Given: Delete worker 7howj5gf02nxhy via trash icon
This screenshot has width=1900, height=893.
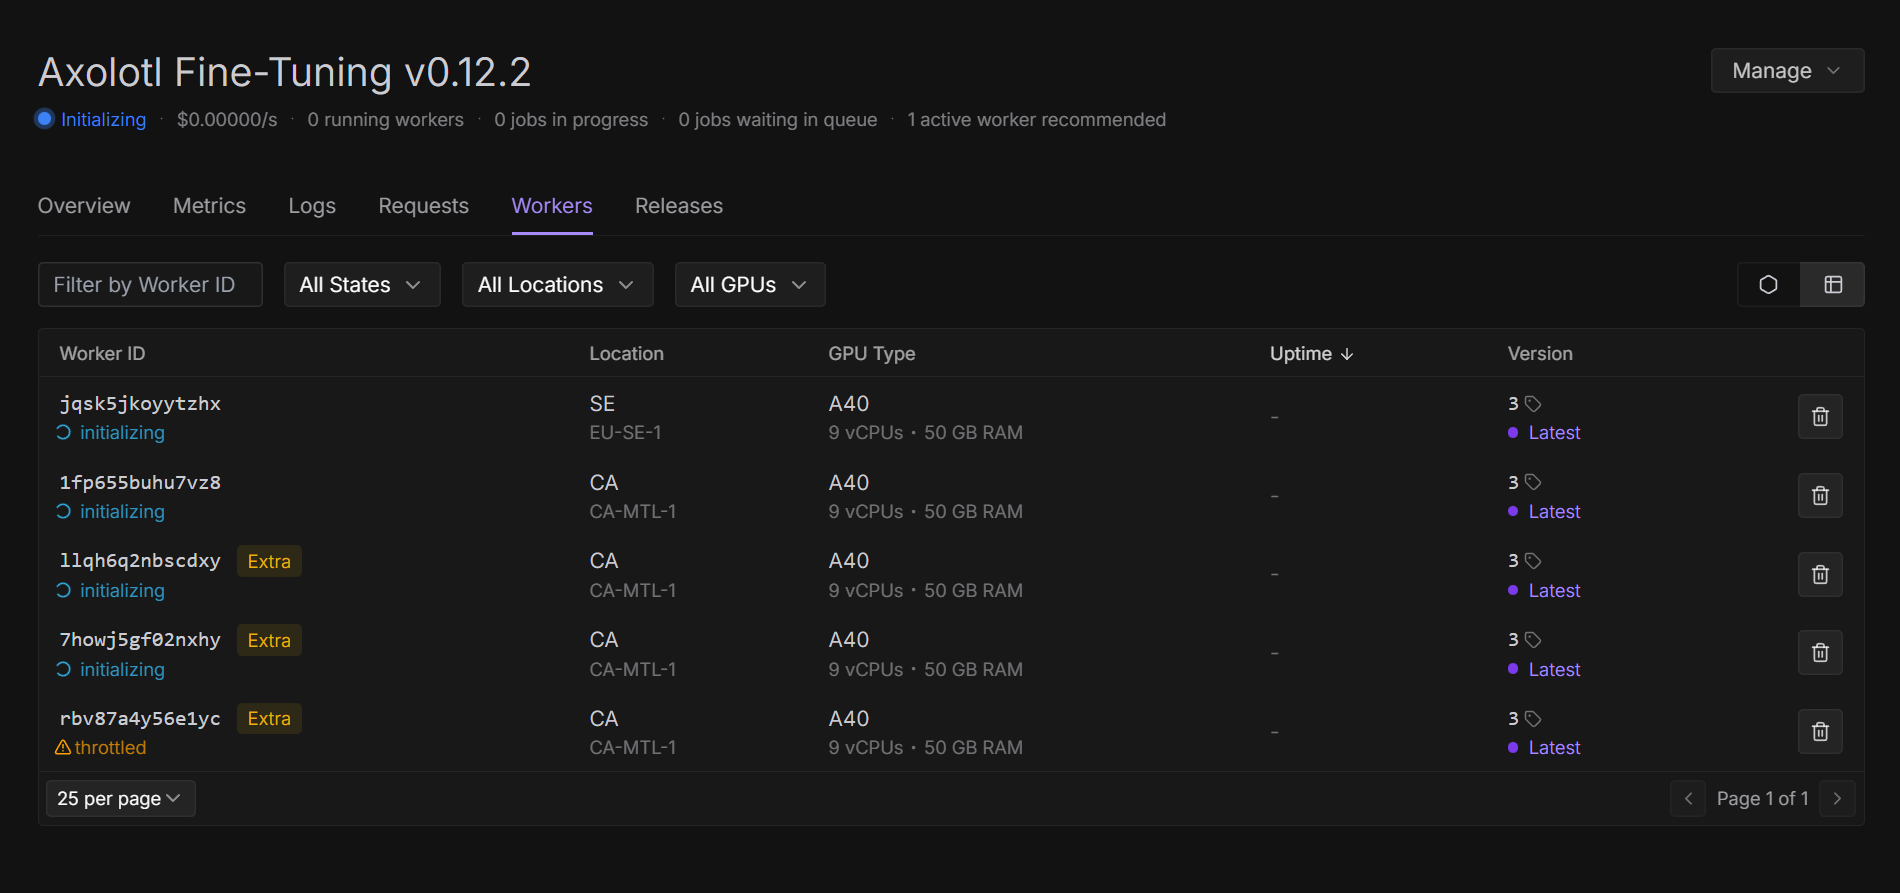Looking at the screenshot, I should [1820, 653].
